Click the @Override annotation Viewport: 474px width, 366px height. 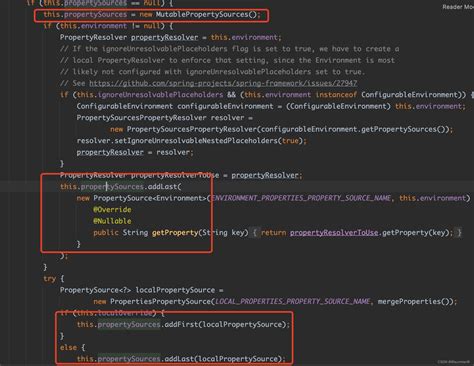[112, 210]
